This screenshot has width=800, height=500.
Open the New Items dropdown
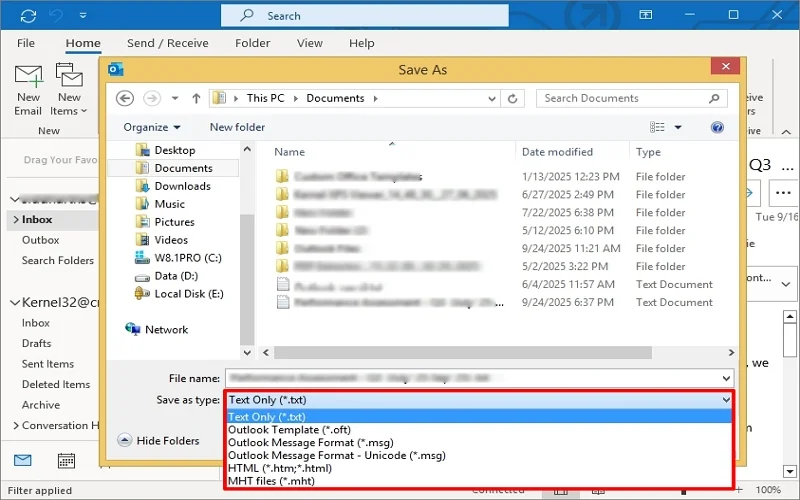point(69,104)
